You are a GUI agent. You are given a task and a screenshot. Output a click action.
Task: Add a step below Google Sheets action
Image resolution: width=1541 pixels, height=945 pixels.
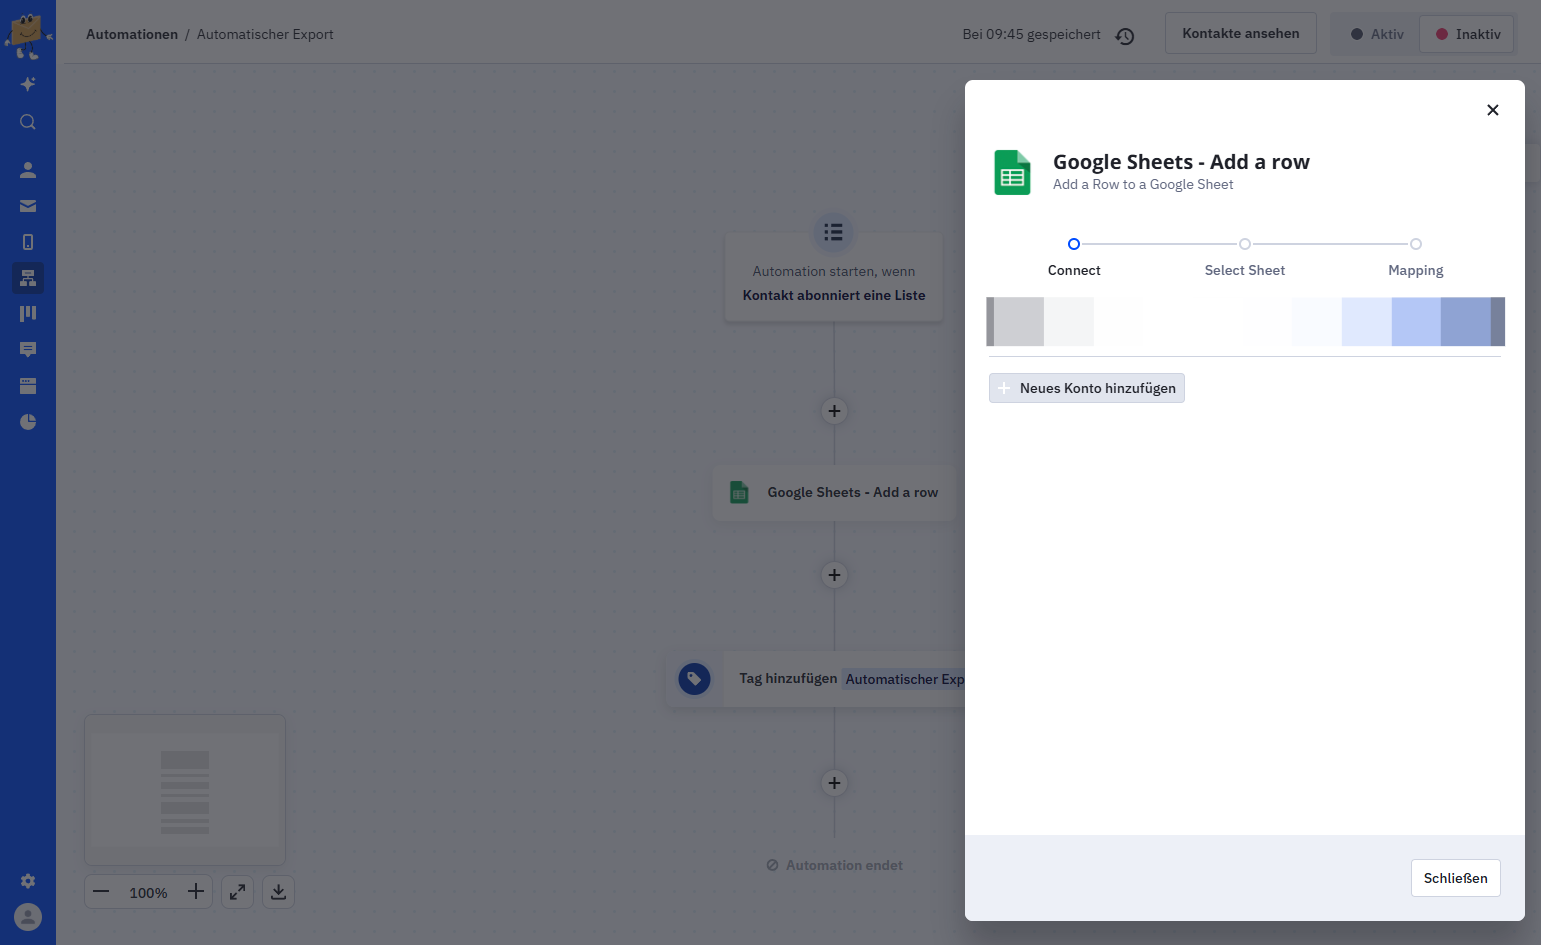click(x=834, y=575)
